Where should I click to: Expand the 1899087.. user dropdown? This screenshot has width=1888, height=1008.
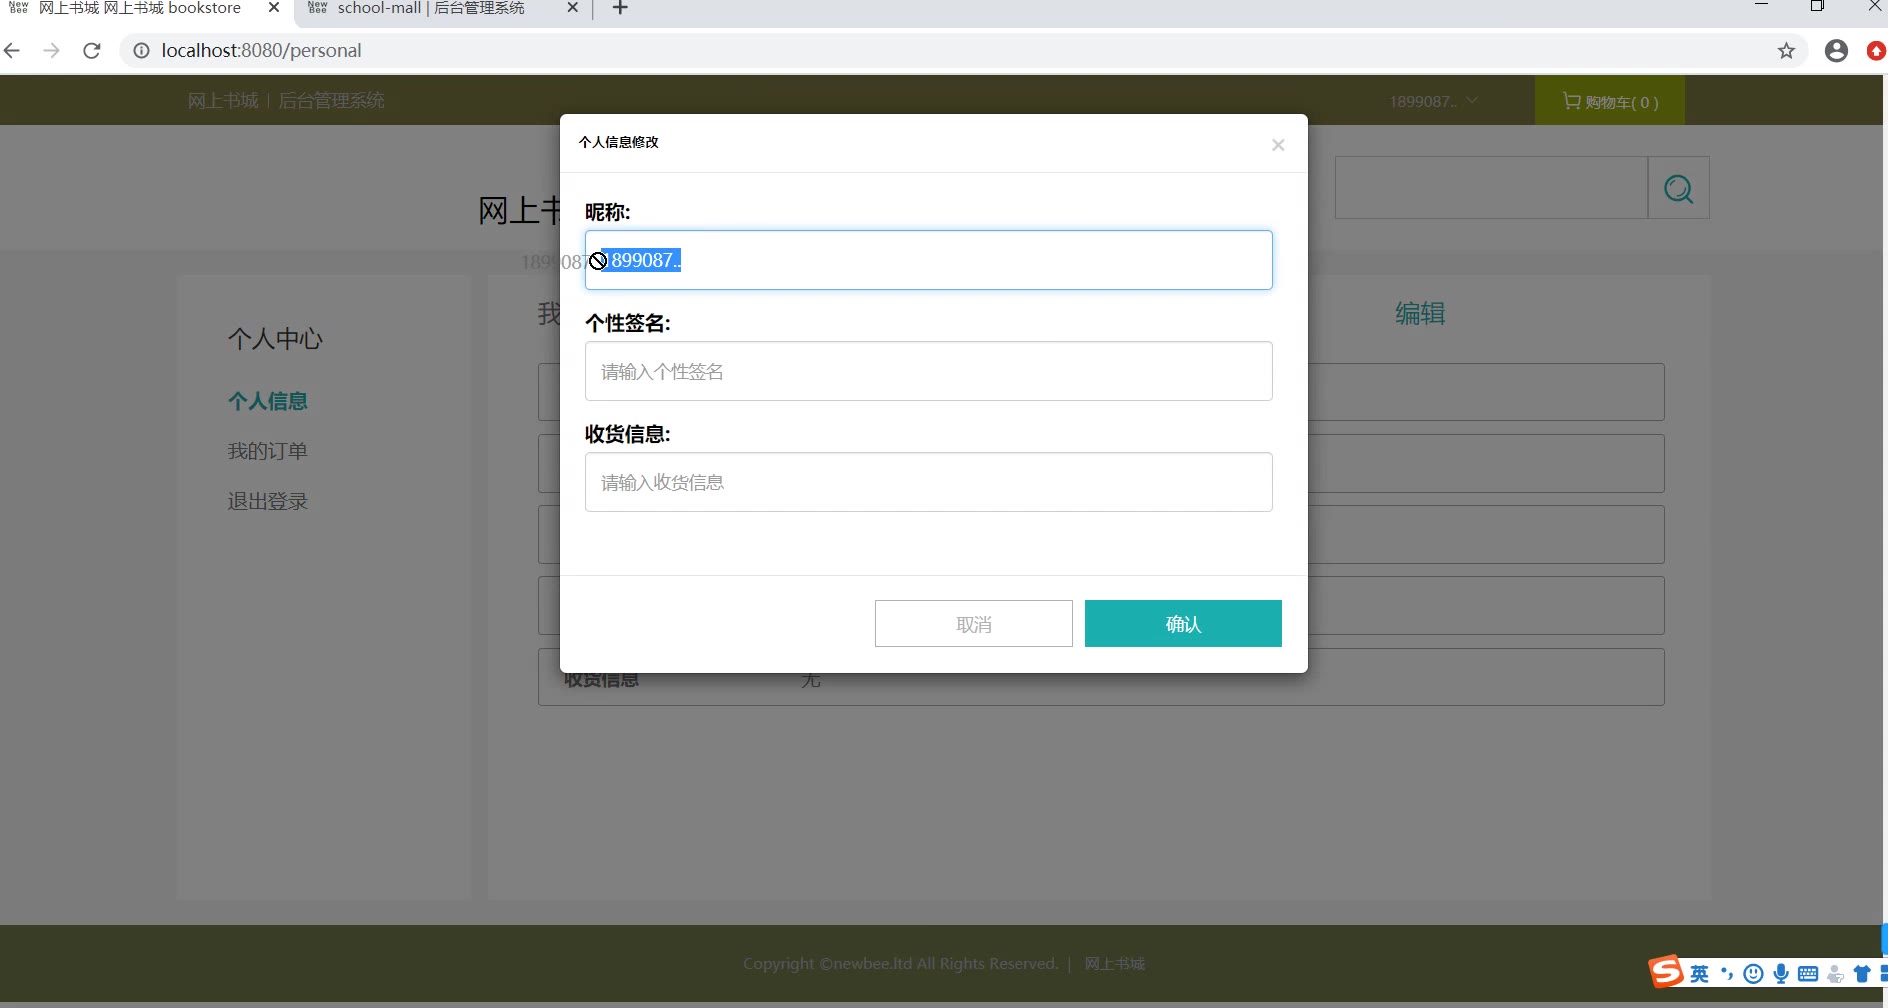(1433, 101)
